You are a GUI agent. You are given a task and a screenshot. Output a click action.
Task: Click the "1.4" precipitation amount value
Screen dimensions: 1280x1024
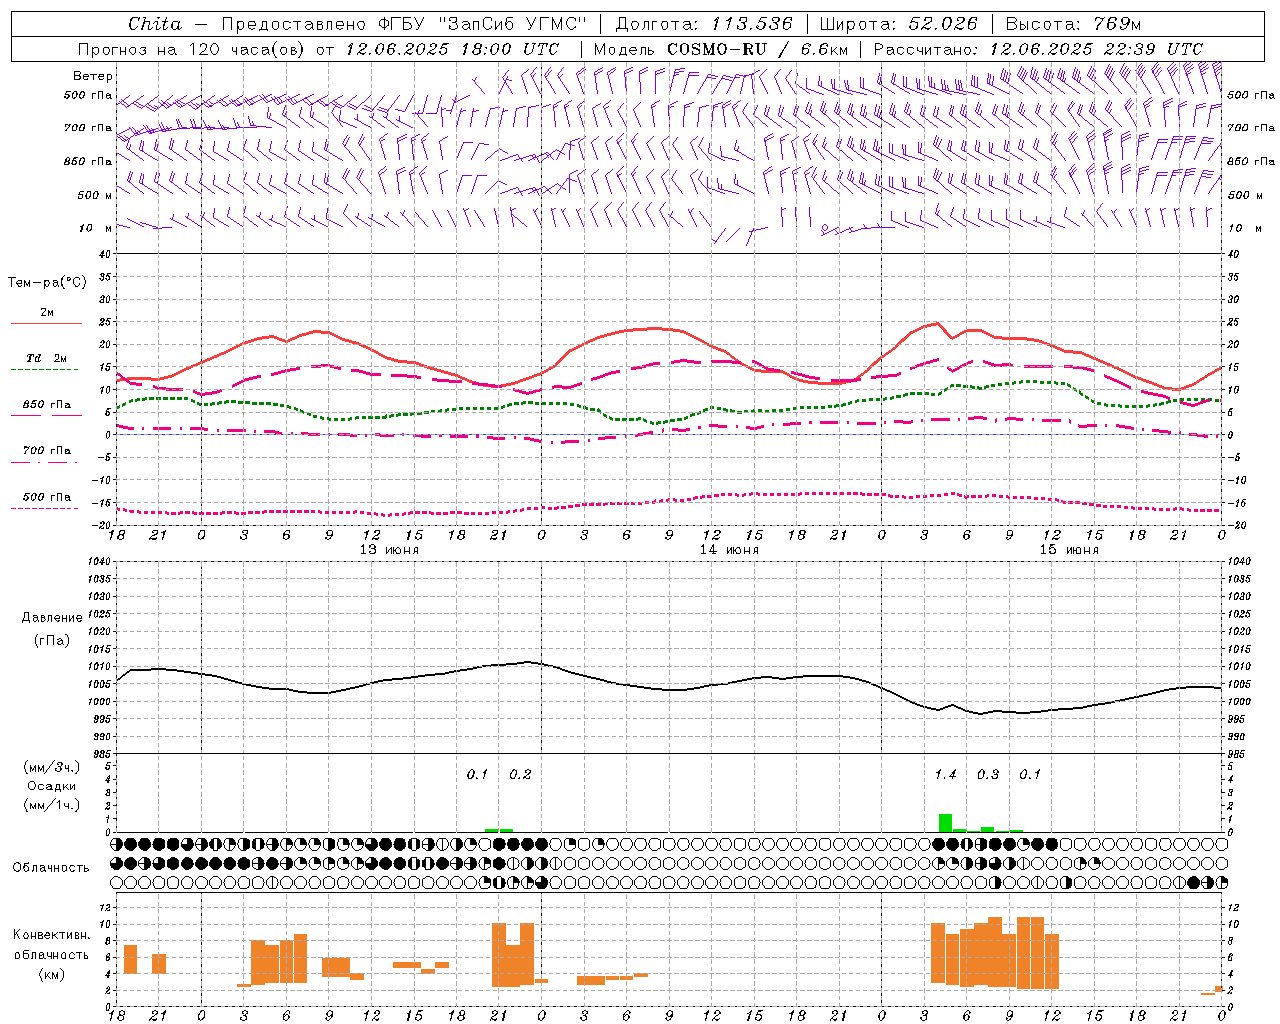tap(945, 775)
